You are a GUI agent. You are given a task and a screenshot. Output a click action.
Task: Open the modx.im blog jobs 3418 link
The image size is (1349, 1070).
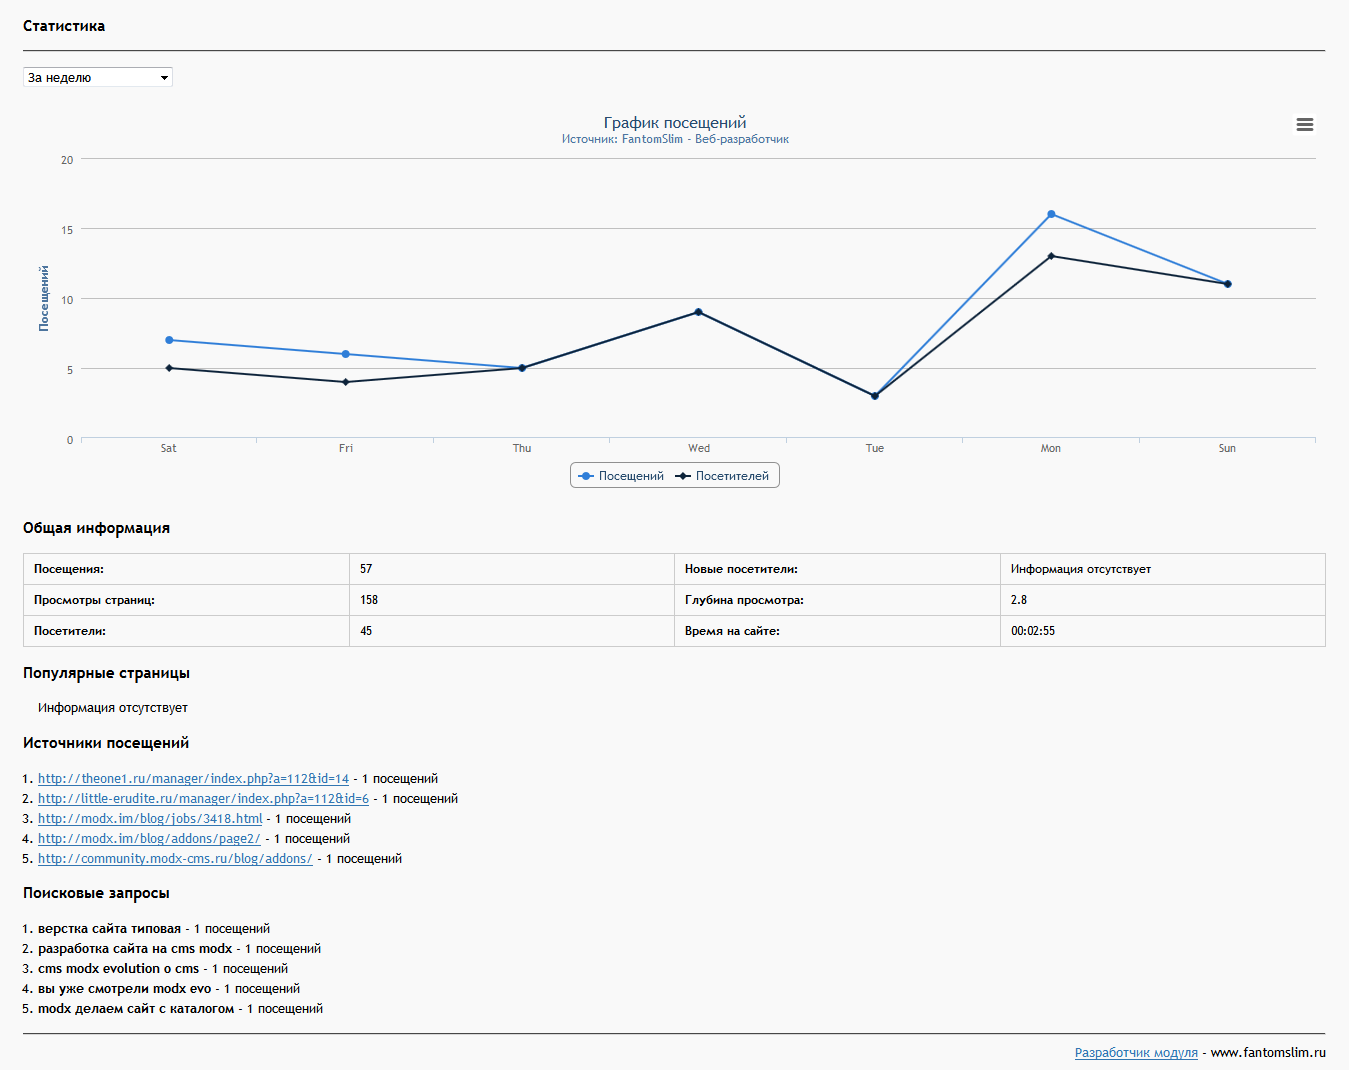150,819
